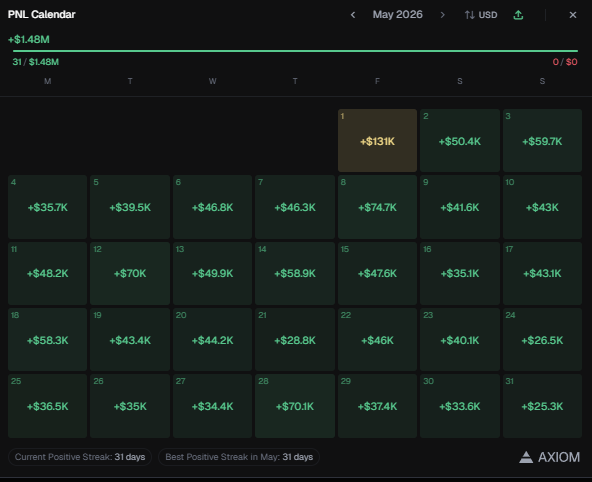Click the +$1.48M total PNL value
592x482 pixels.
[29, 39]
